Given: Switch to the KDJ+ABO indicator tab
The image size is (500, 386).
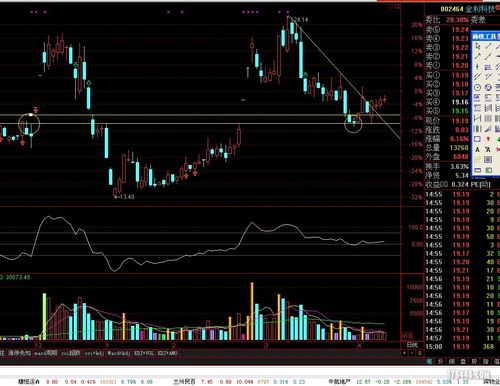Looking at the screenshot, I should [168, 353].
